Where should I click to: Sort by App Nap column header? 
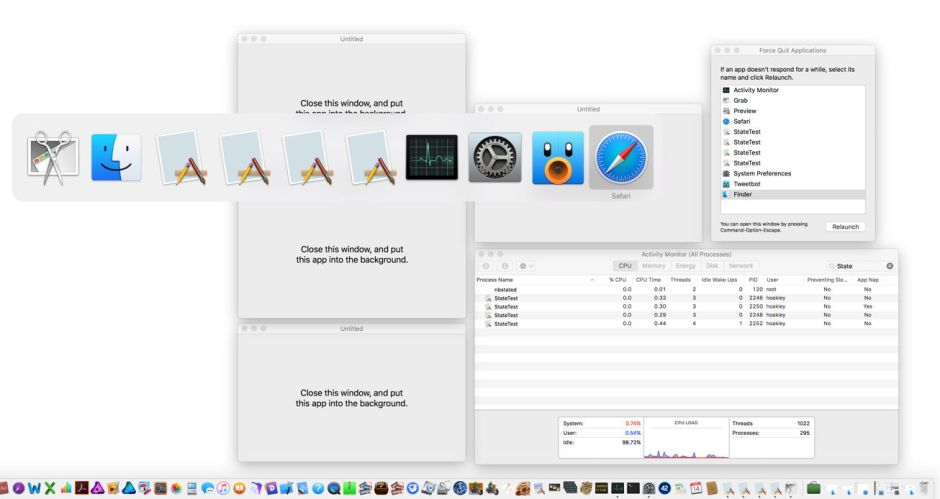867,280
